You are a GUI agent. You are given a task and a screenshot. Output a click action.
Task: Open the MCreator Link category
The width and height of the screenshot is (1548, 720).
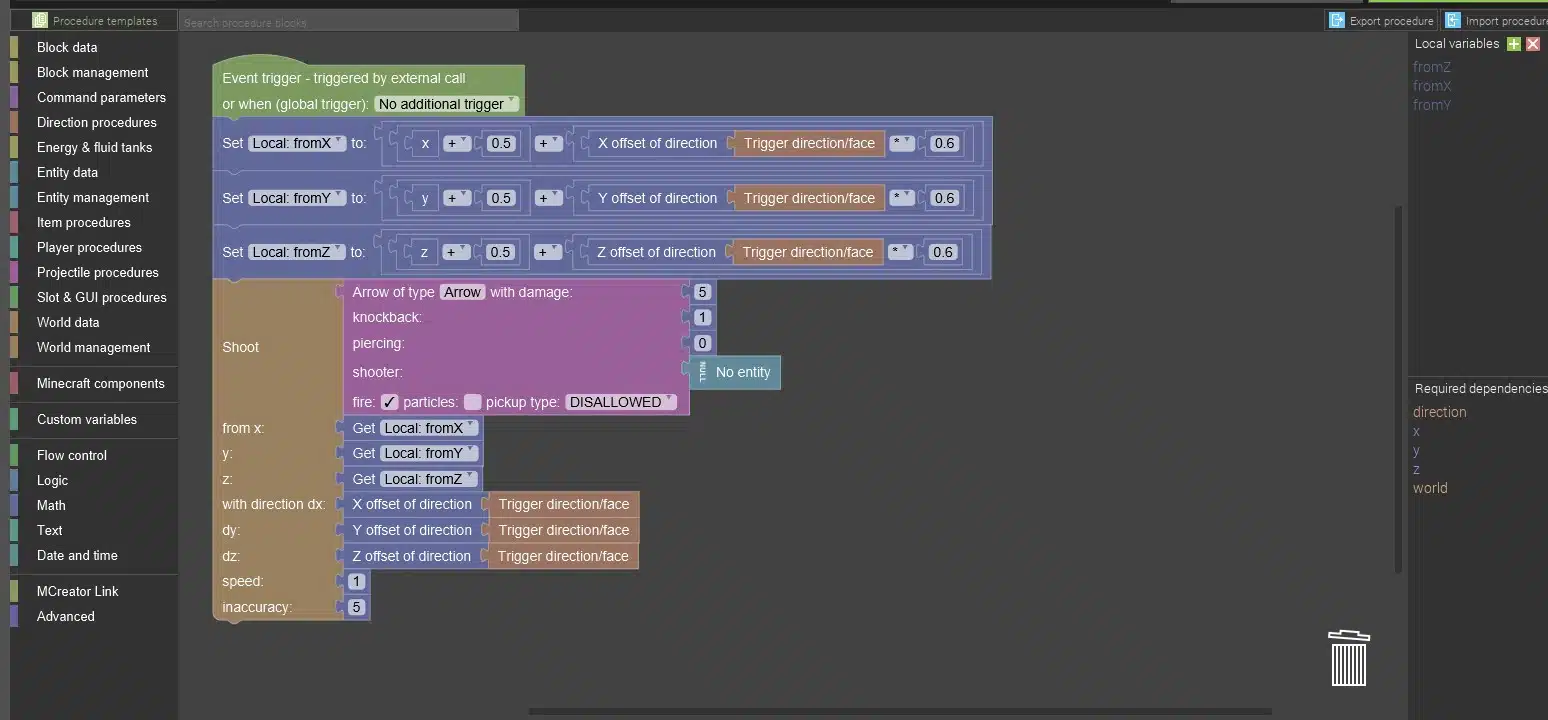78,591
